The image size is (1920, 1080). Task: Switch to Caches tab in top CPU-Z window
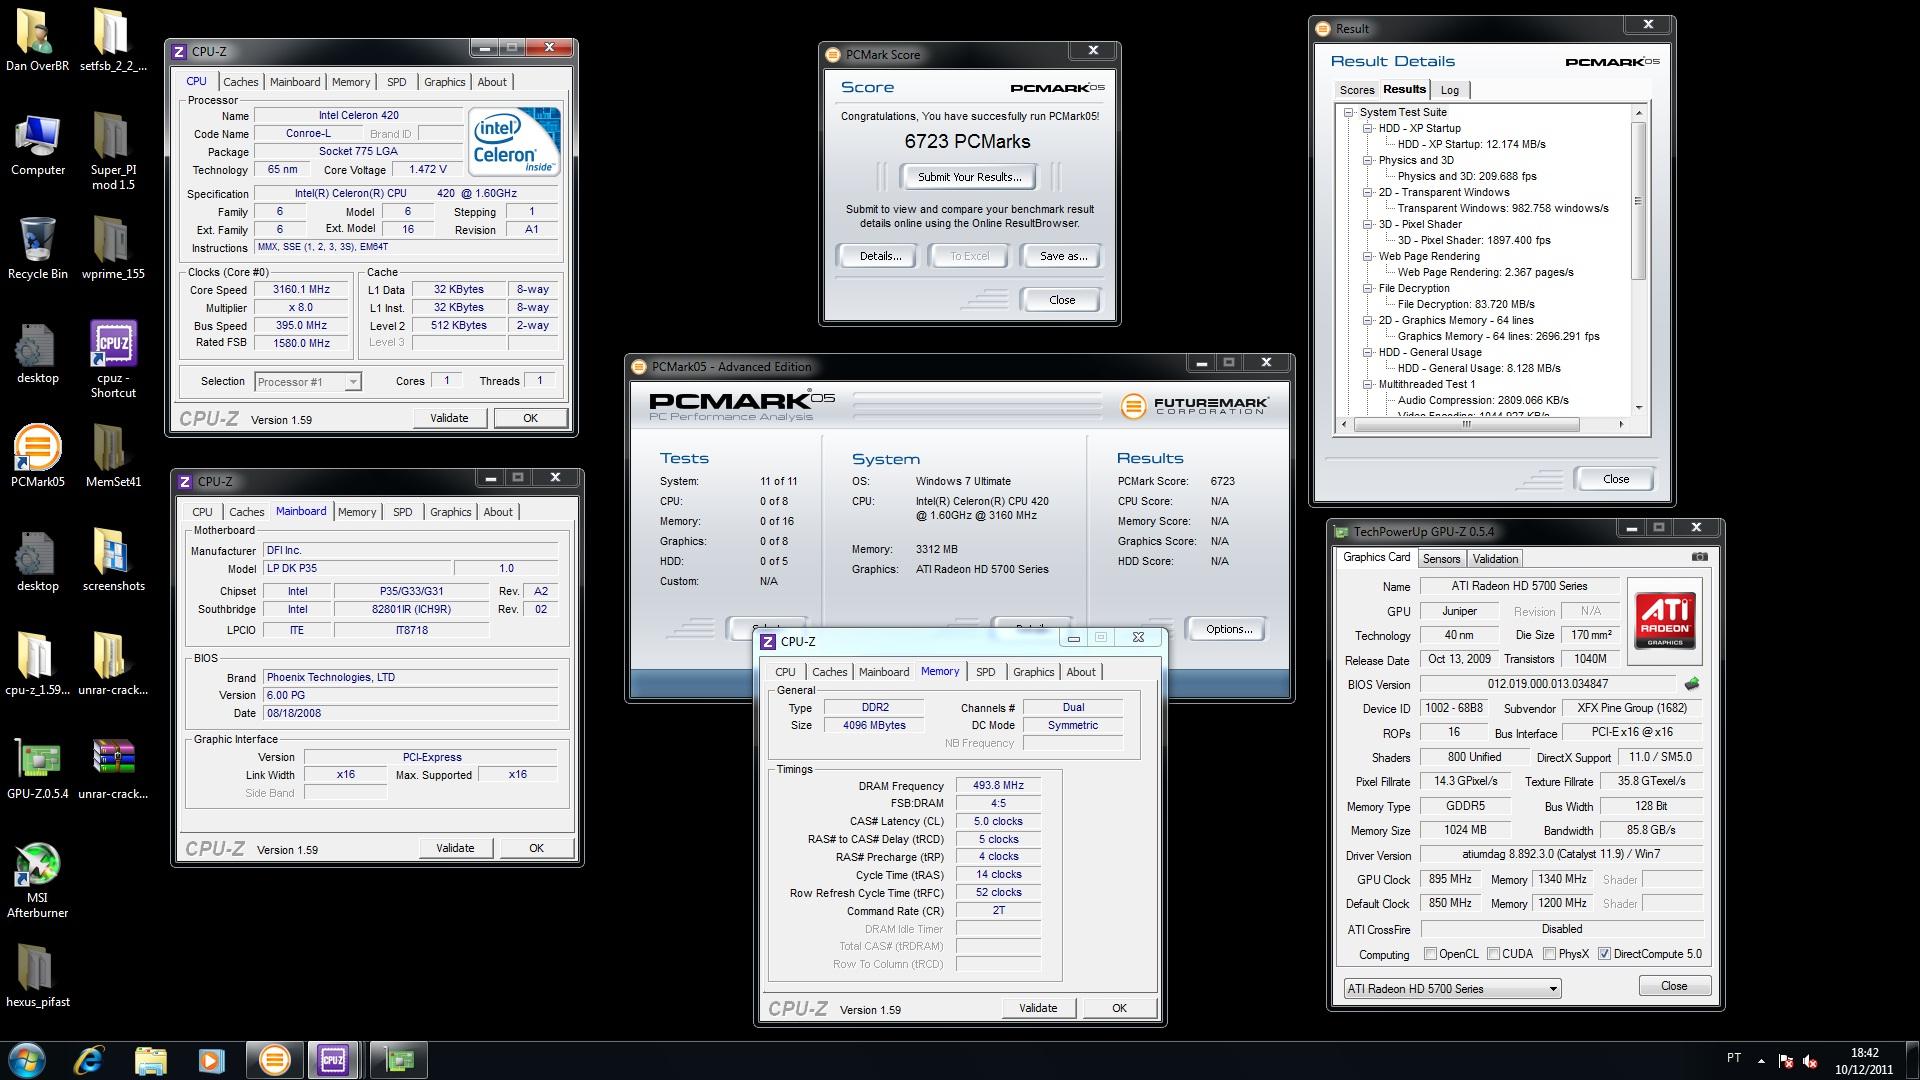coord(240,82)
